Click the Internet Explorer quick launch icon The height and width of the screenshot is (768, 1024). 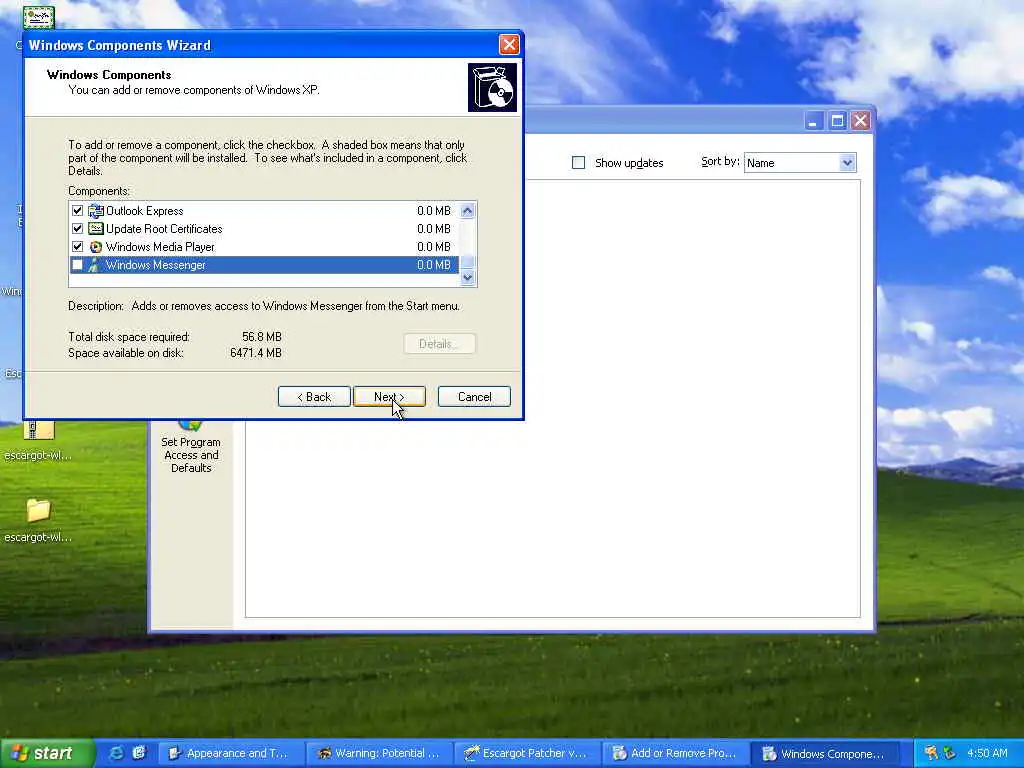point(116,753)
